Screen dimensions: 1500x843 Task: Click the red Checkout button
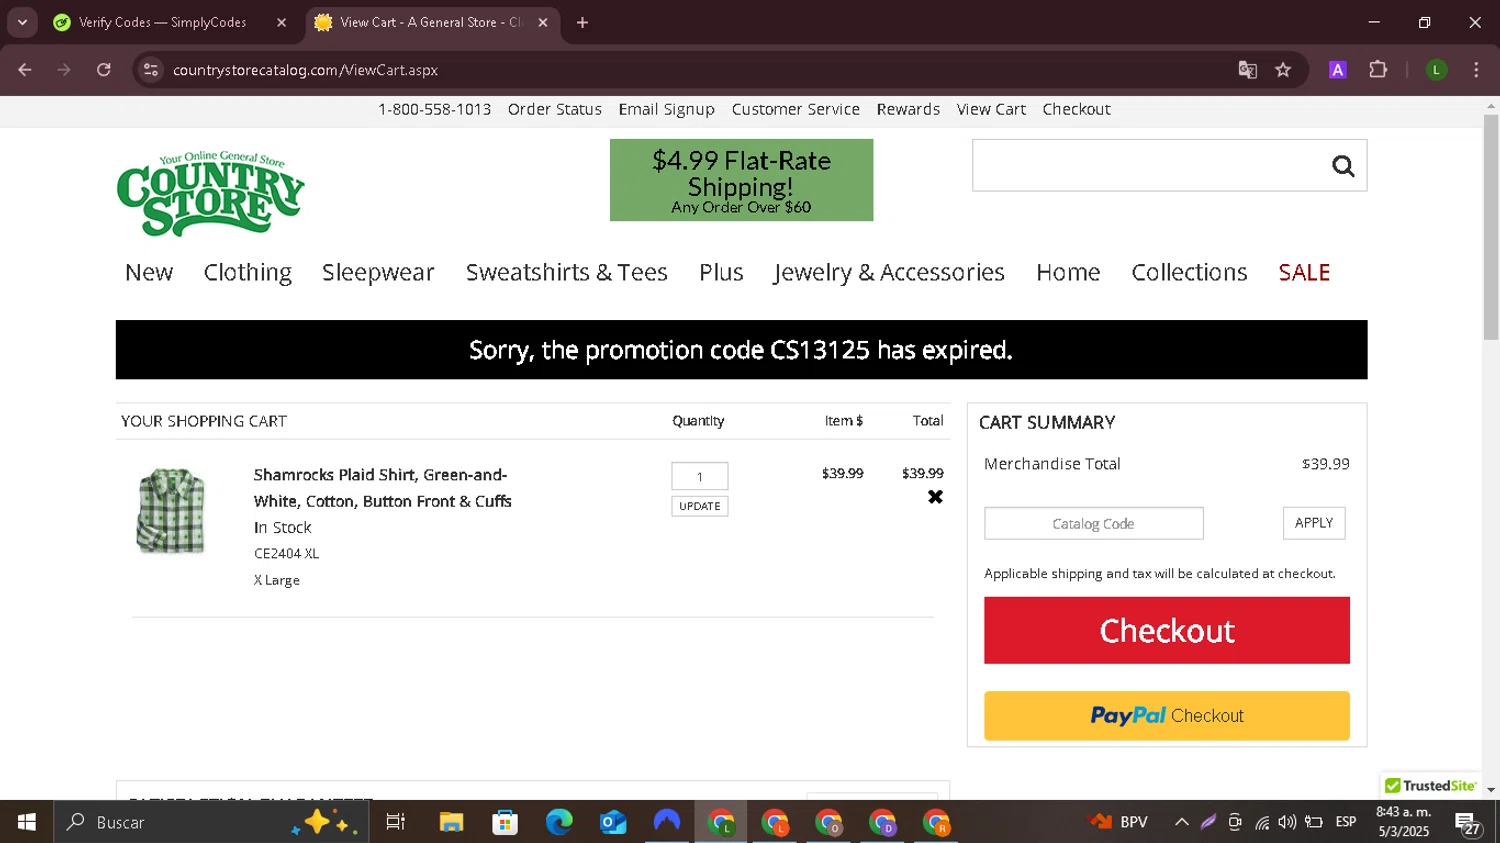(1167, 630)
